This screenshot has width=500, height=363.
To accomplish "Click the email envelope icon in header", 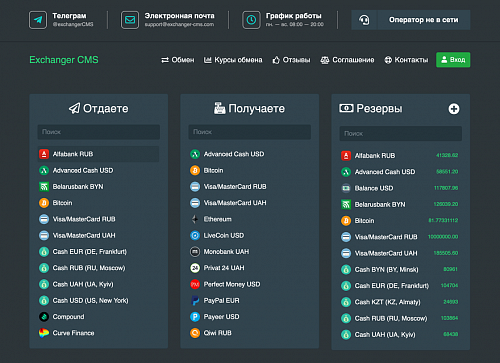I will (130, 20).
